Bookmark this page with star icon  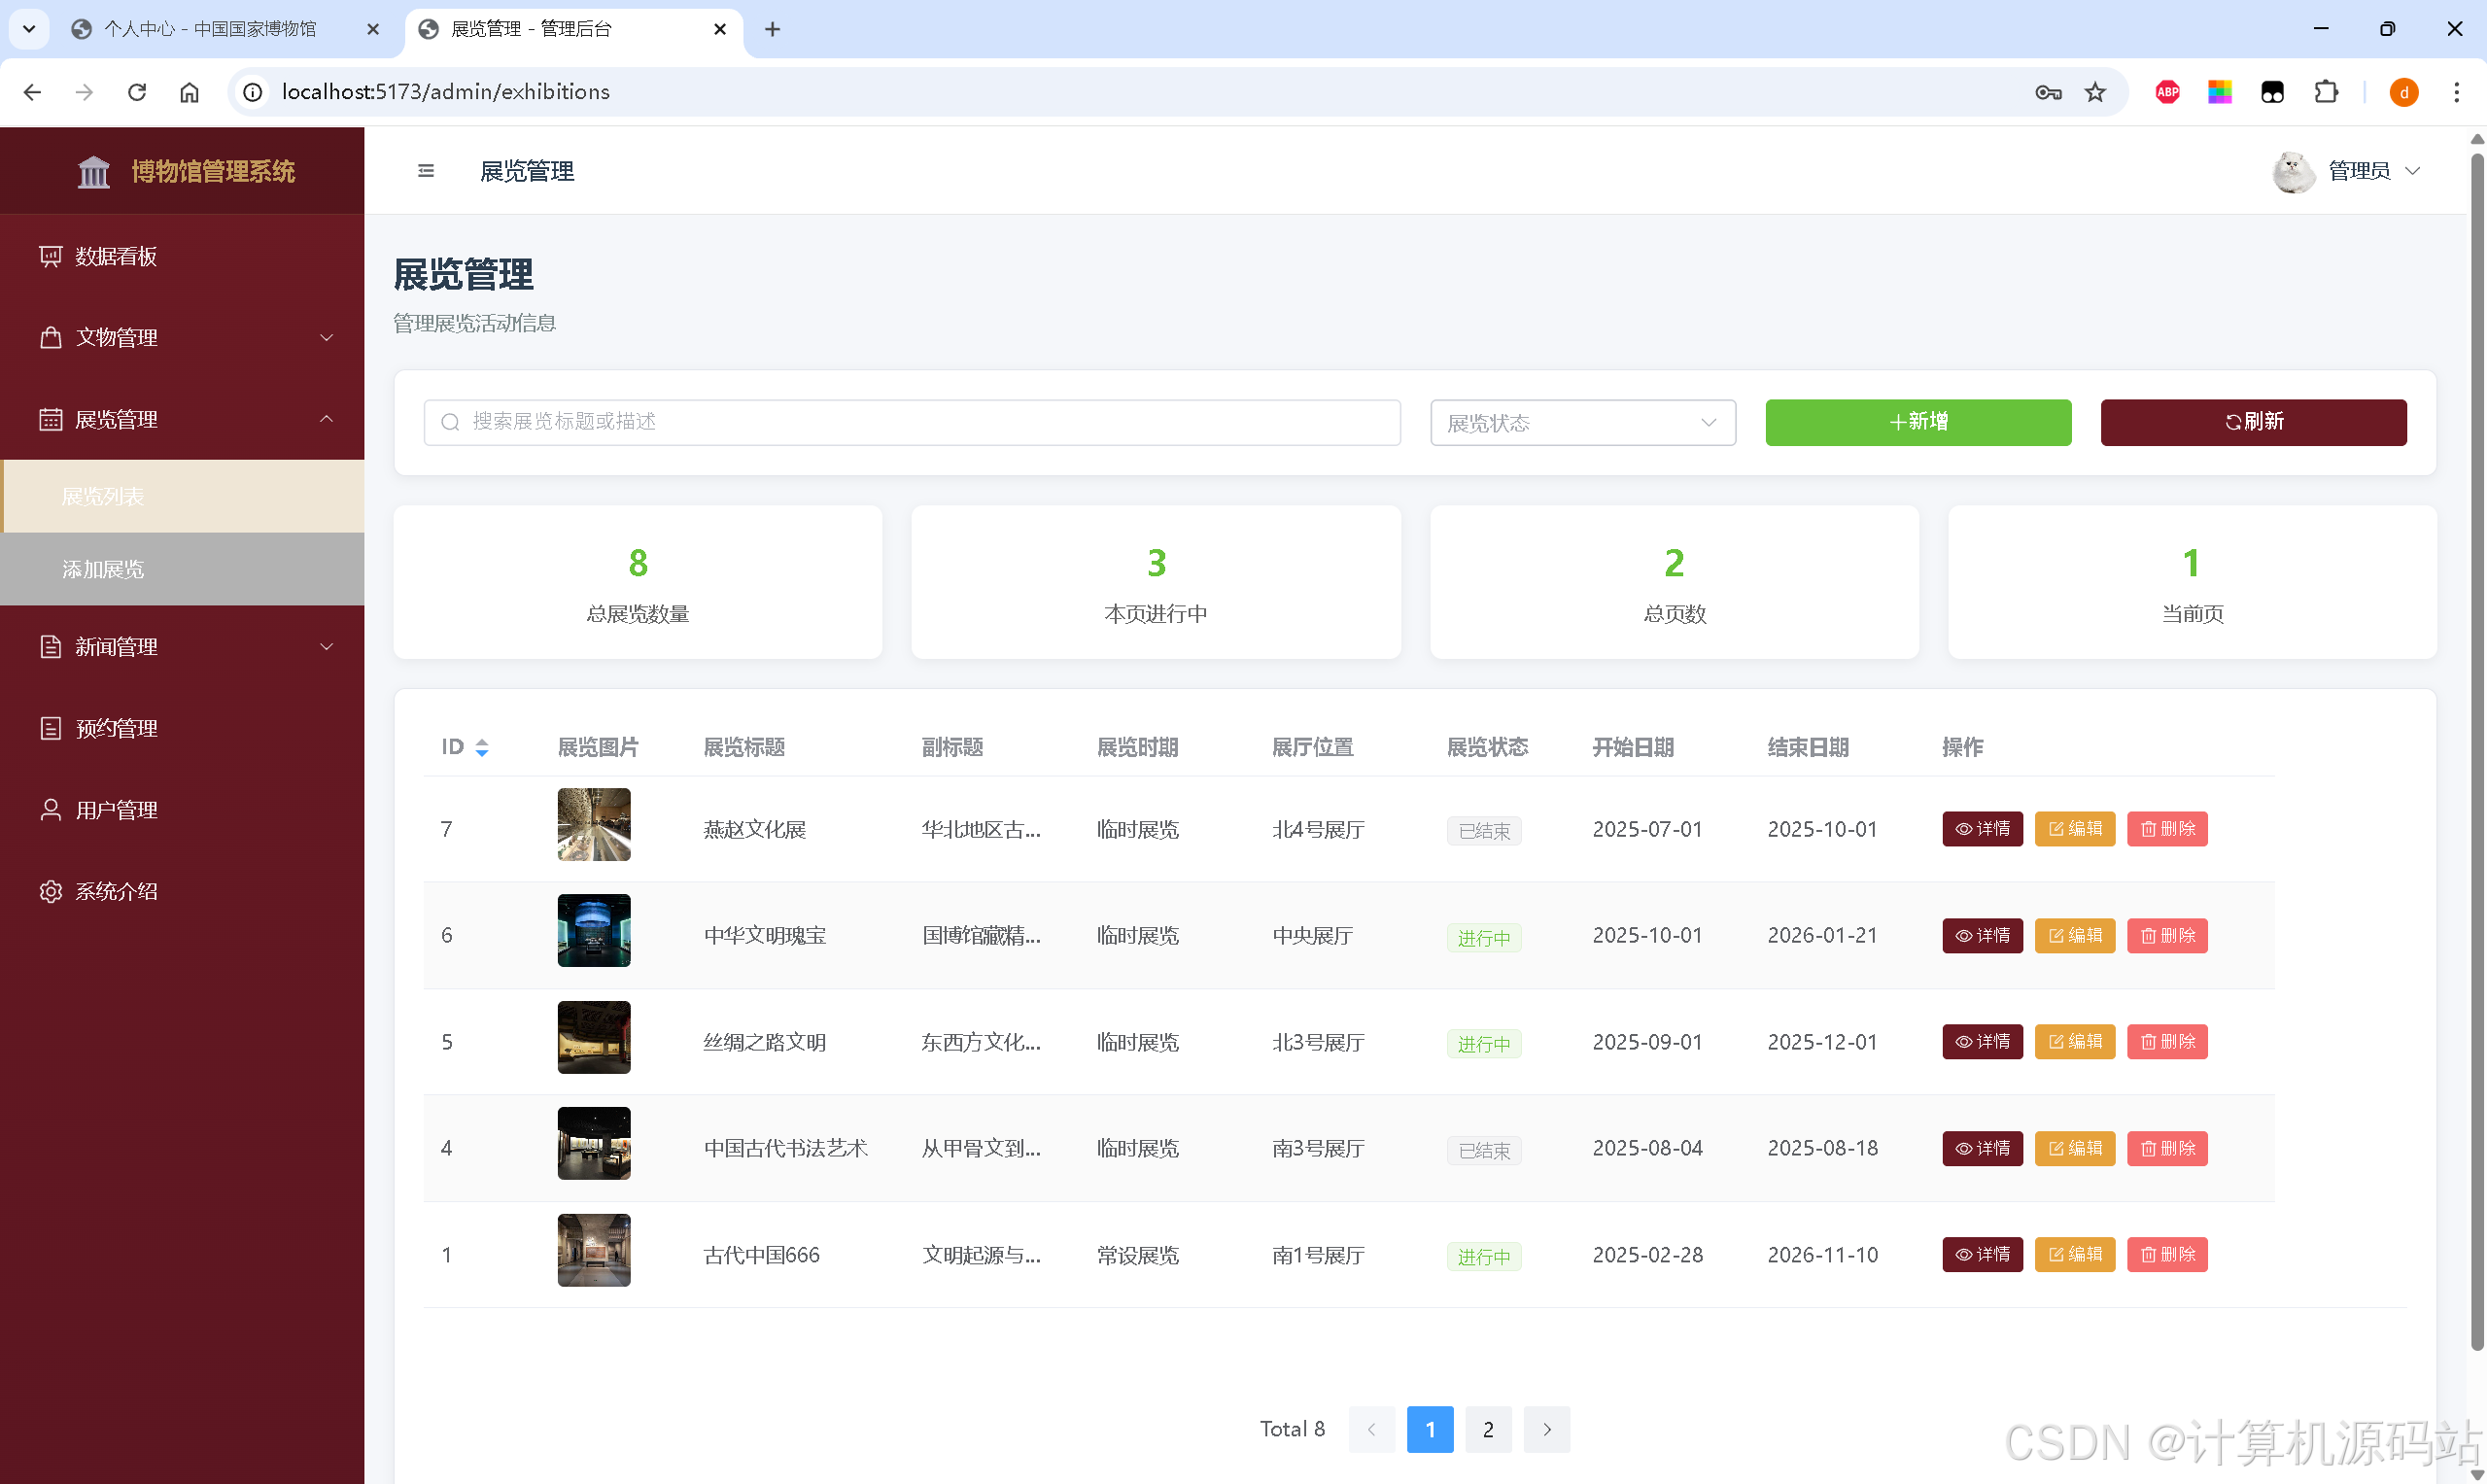pos(2095,92)
